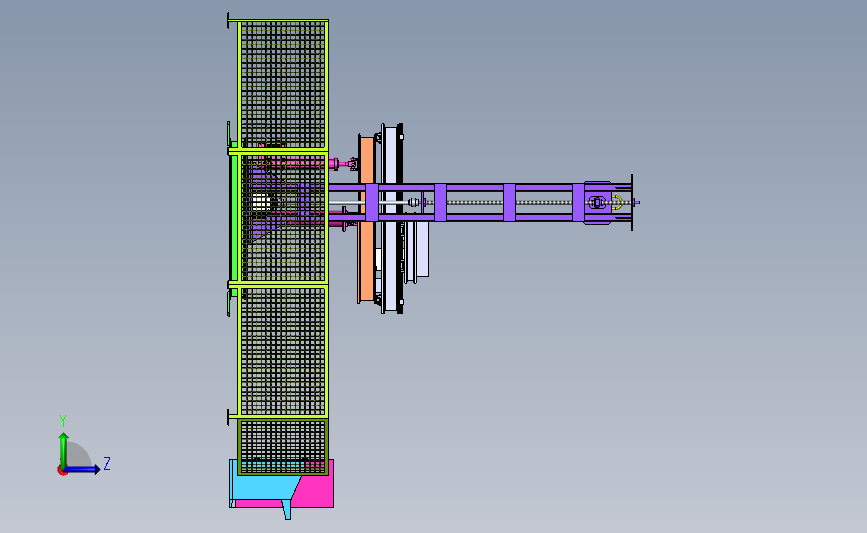
Task: Click the green Y axis arrow of the triad
Action: pos(64,450)
